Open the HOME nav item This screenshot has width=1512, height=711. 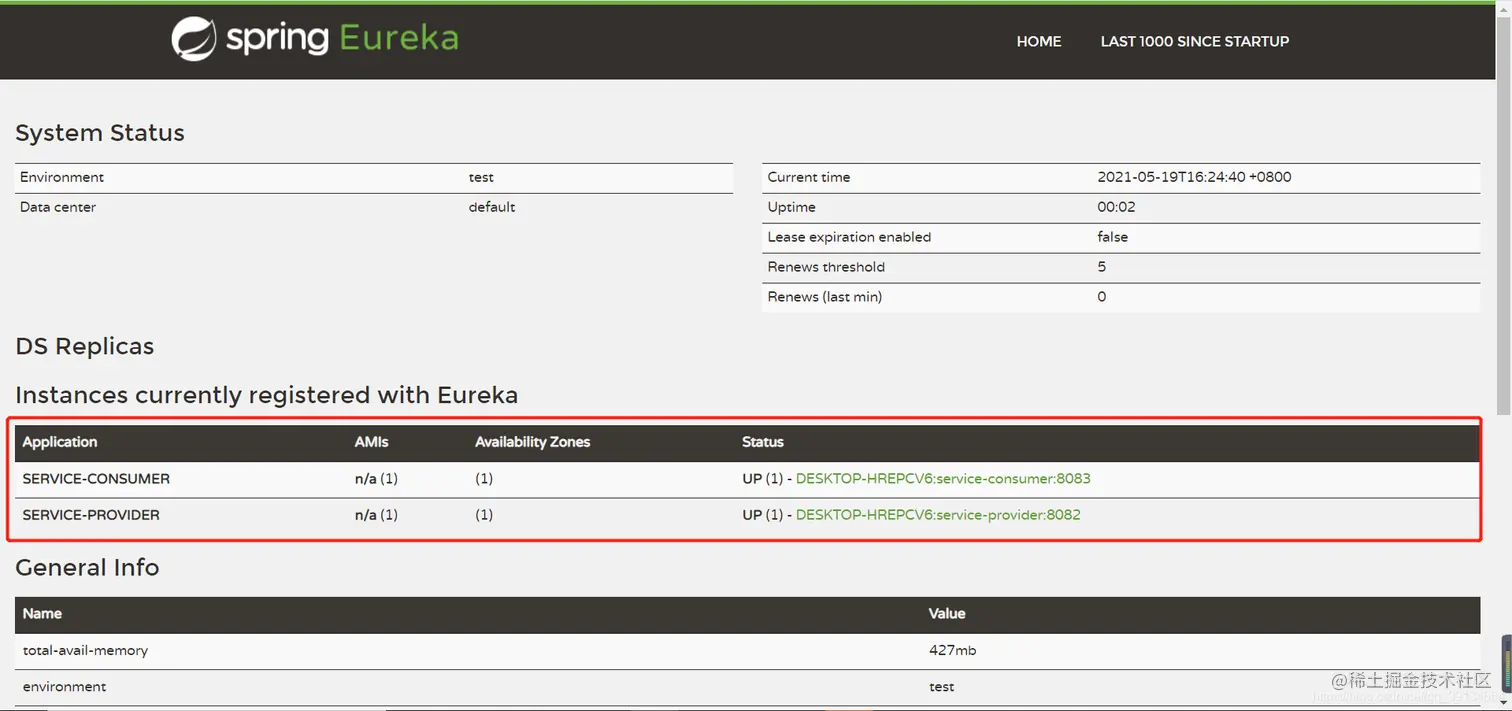[x=1039, y=41]
